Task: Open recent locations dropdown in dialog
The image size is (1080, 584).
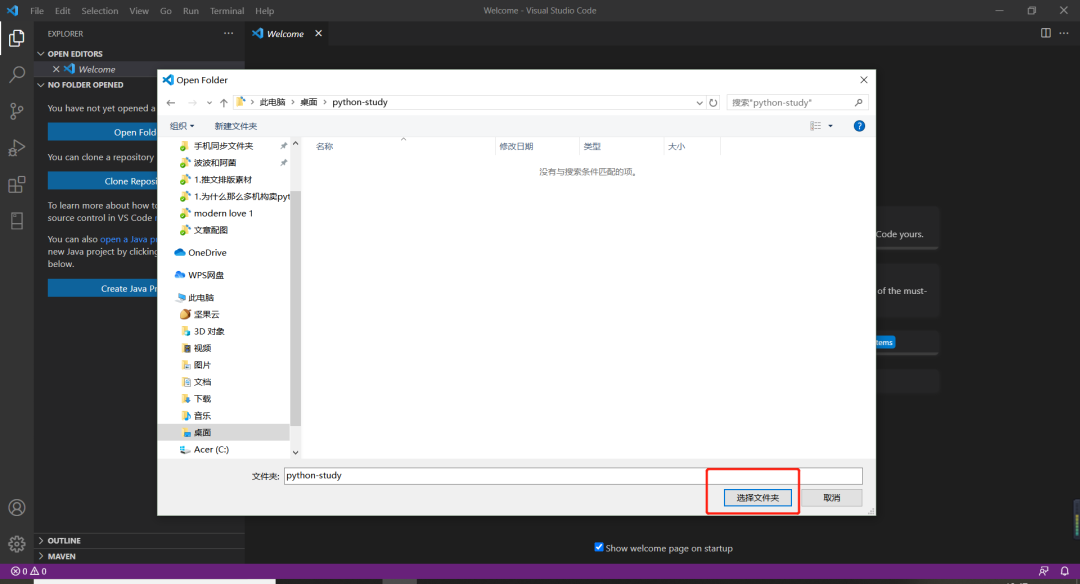Action: tap(209, 103)
